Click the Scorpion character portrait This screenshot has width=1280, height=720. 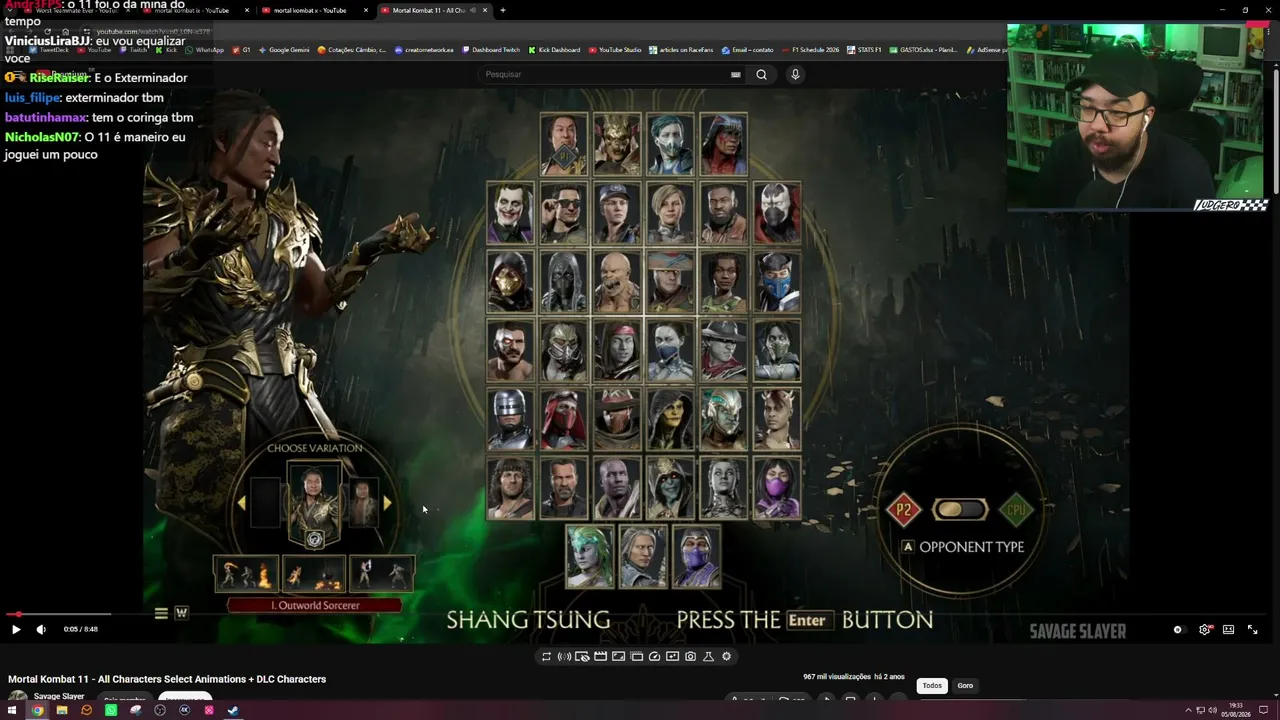(510, 281)
